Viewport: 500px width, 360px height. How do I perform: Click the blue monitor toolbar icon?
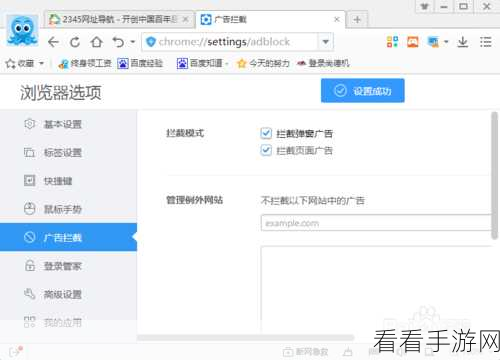click(433, 42)
